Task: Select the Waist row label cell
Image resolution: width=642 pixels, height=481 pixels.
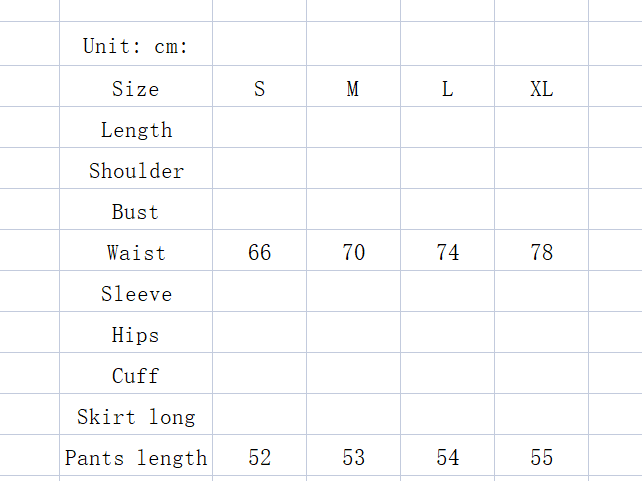Action: tap(136, 253)
